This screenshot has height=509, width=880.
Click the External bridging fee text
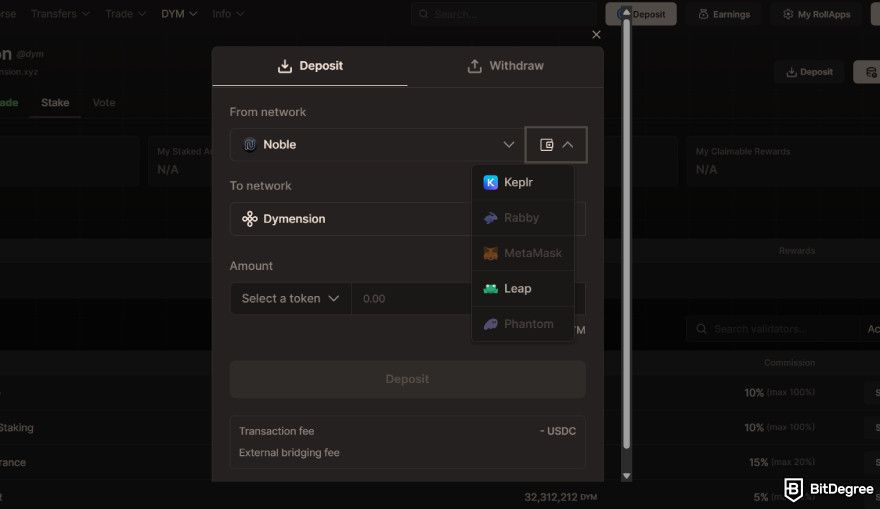(289, 452)
